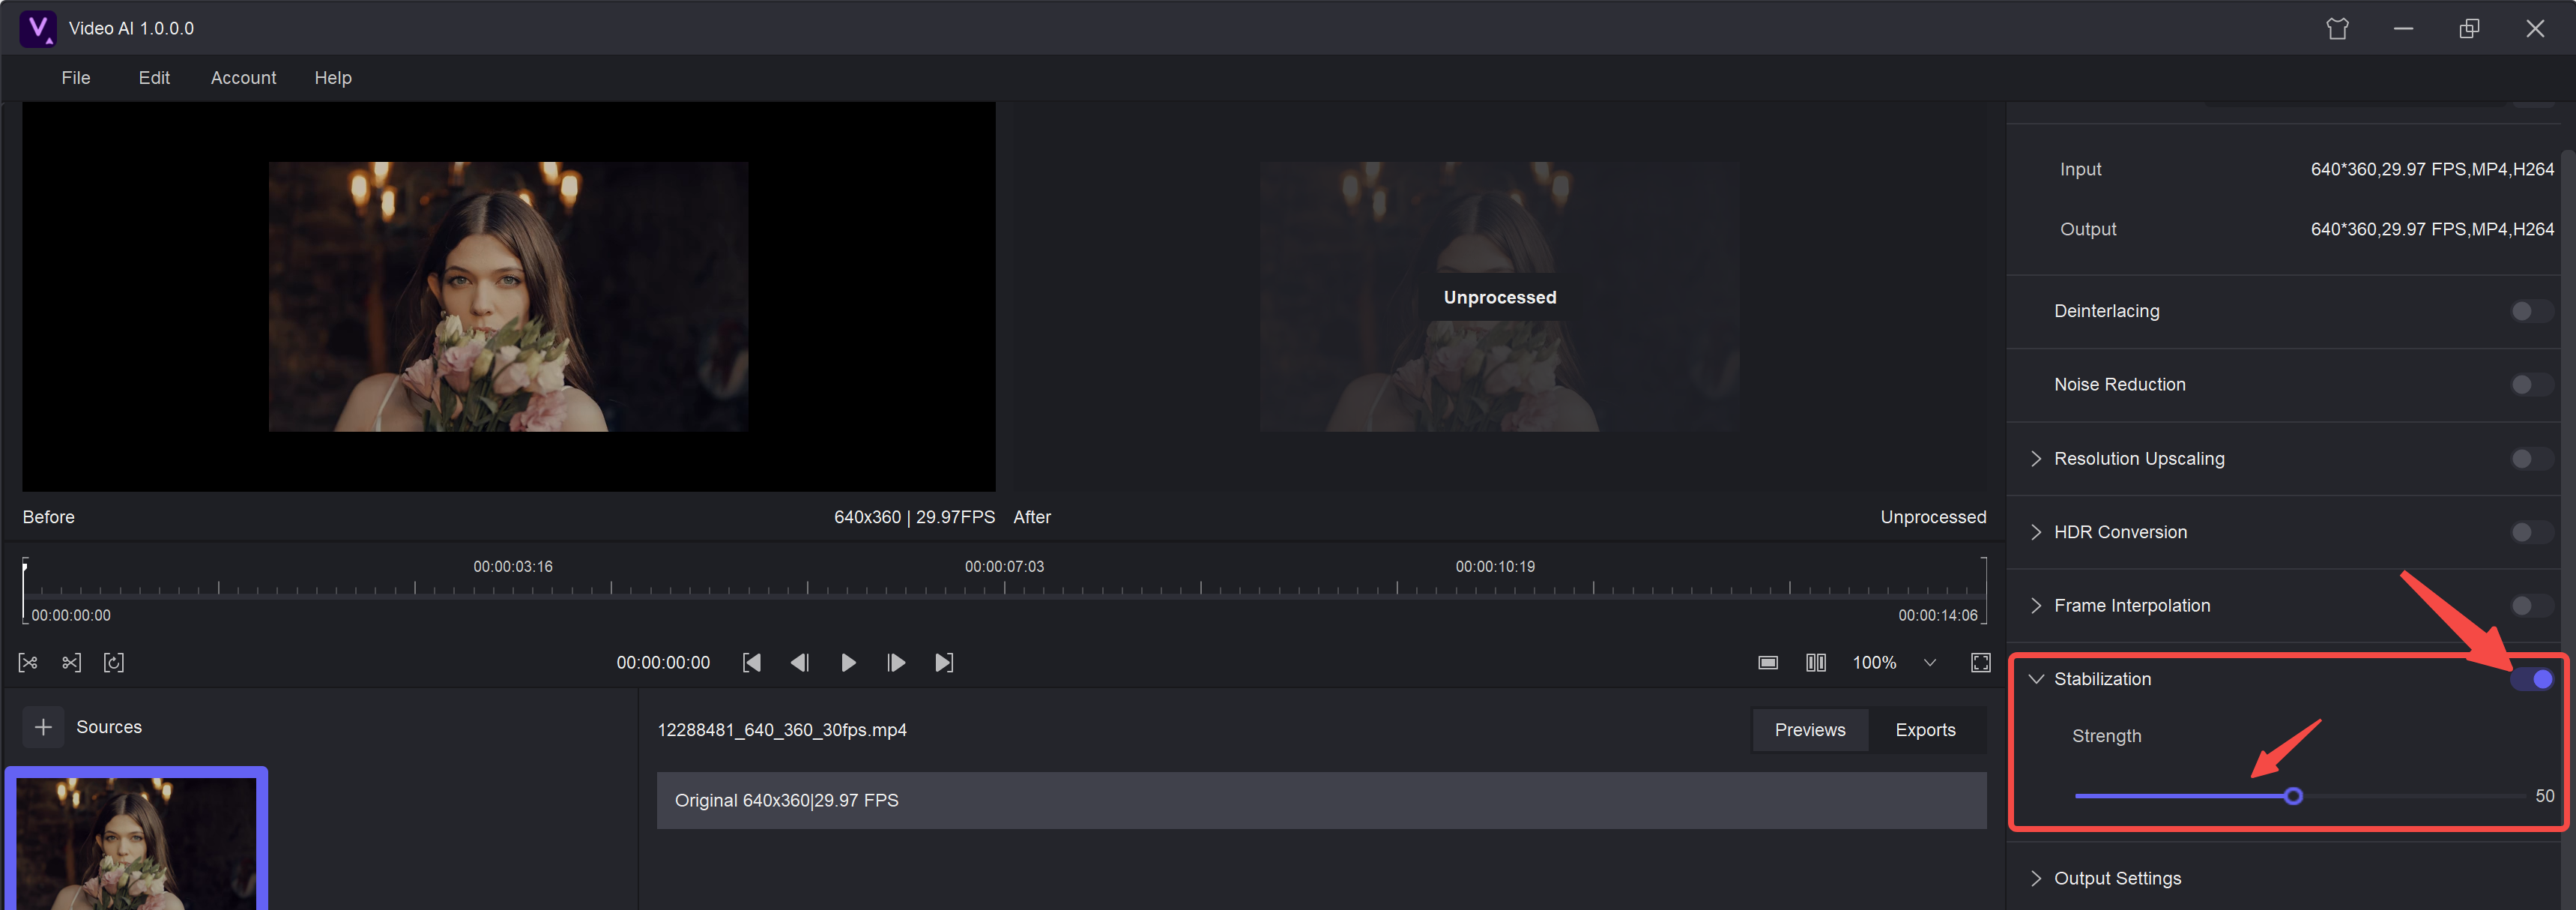
Task: Click the end timecode 00:00:14:06
Action: 1938,615
